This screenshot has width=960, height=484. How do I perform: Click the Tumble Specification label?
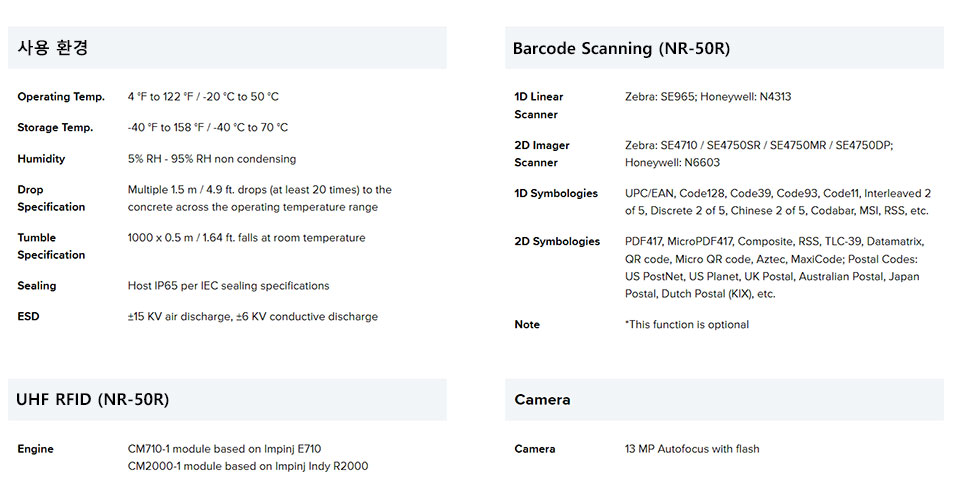(x=51, y=246)
